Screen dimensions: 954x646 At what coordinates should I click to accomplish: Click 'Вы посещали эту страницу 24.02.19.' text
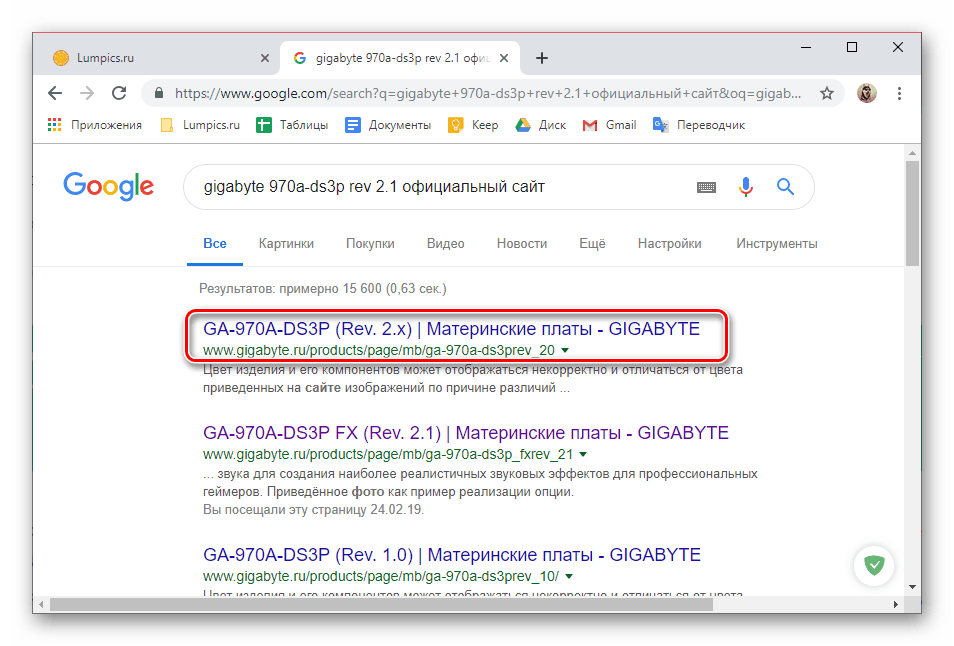point(313,510)
